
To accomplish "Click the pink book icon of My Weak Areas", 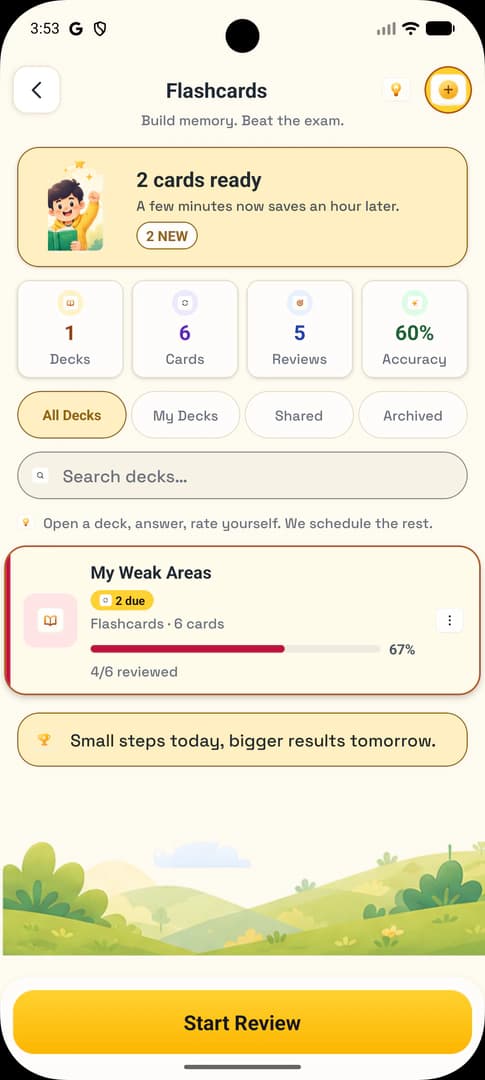I will click(x=50, y=620).
